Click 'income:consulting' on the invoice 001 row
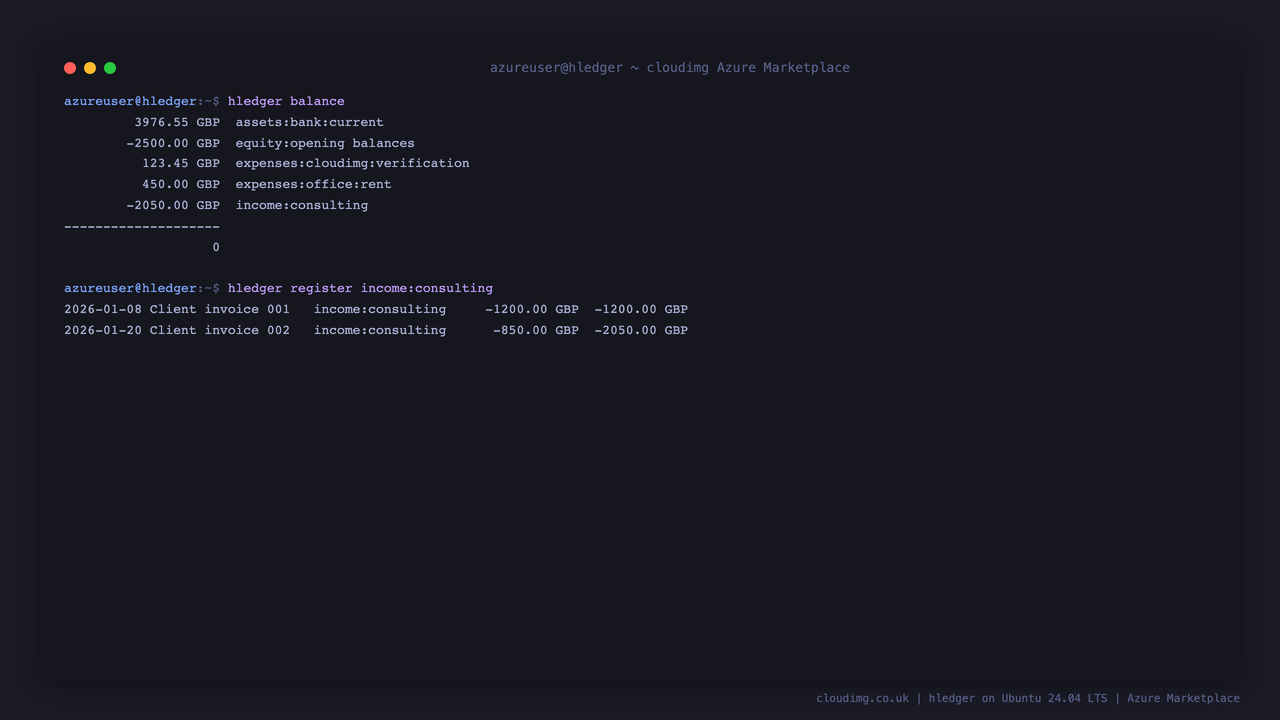1280x720 pixels. [380, 309]
